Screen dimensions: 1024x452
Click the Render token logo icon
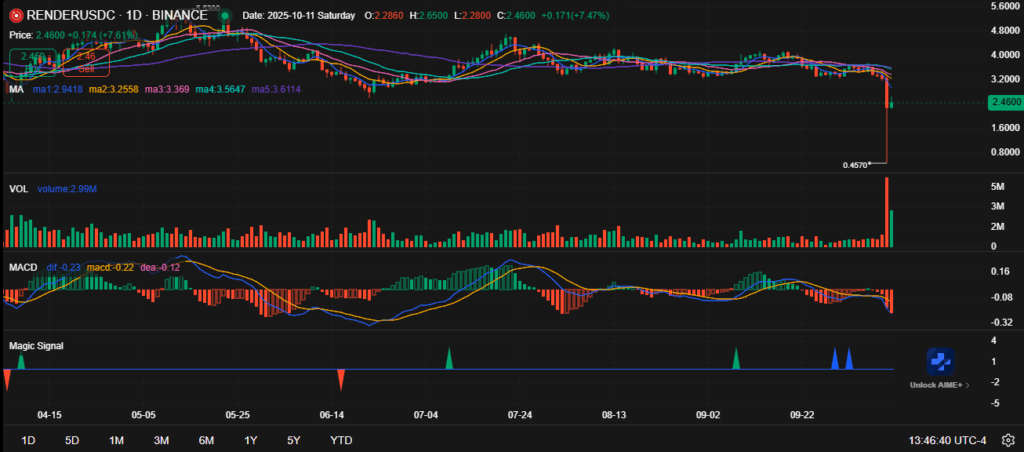tap(12, 16)
